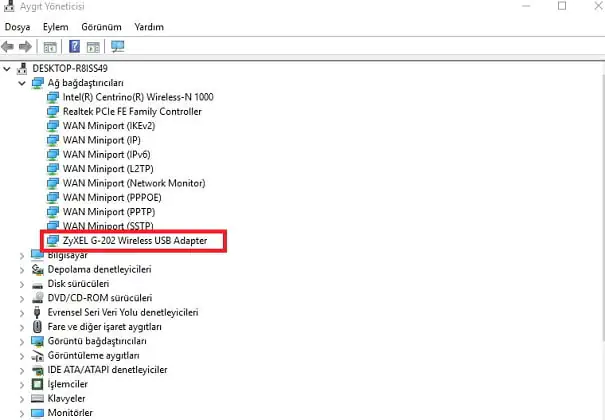Screen dimensions: 605x420
Task: Click icon beside WAN Miniport (PPPOE)
Action: pos(53,197)
